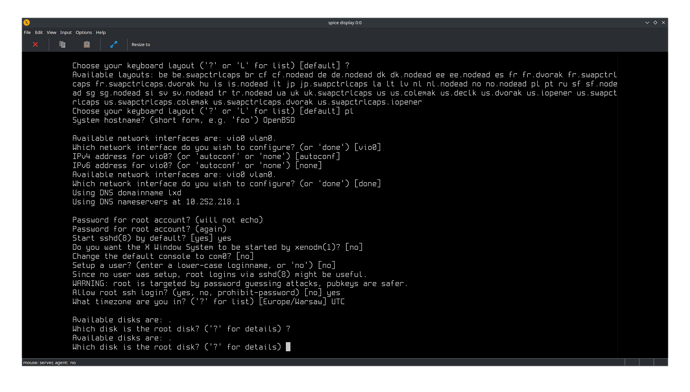Open the Edit menu
The image size is (690, 392).
click(x=39, y=33)
